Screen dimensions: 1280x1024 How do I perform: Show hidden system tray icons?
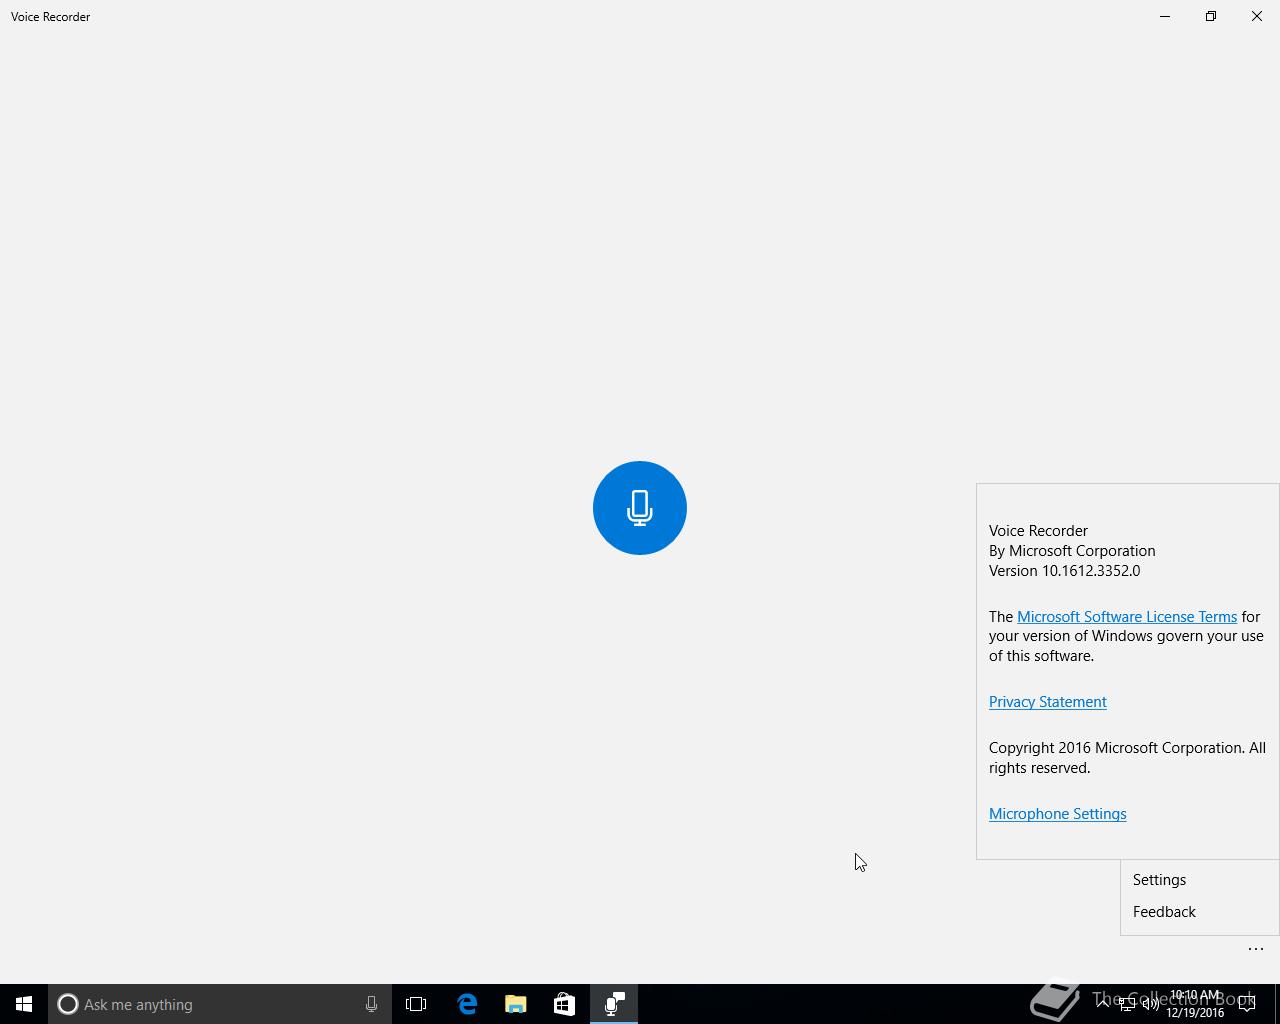pyautogui.click(x=1102, y=1004)
